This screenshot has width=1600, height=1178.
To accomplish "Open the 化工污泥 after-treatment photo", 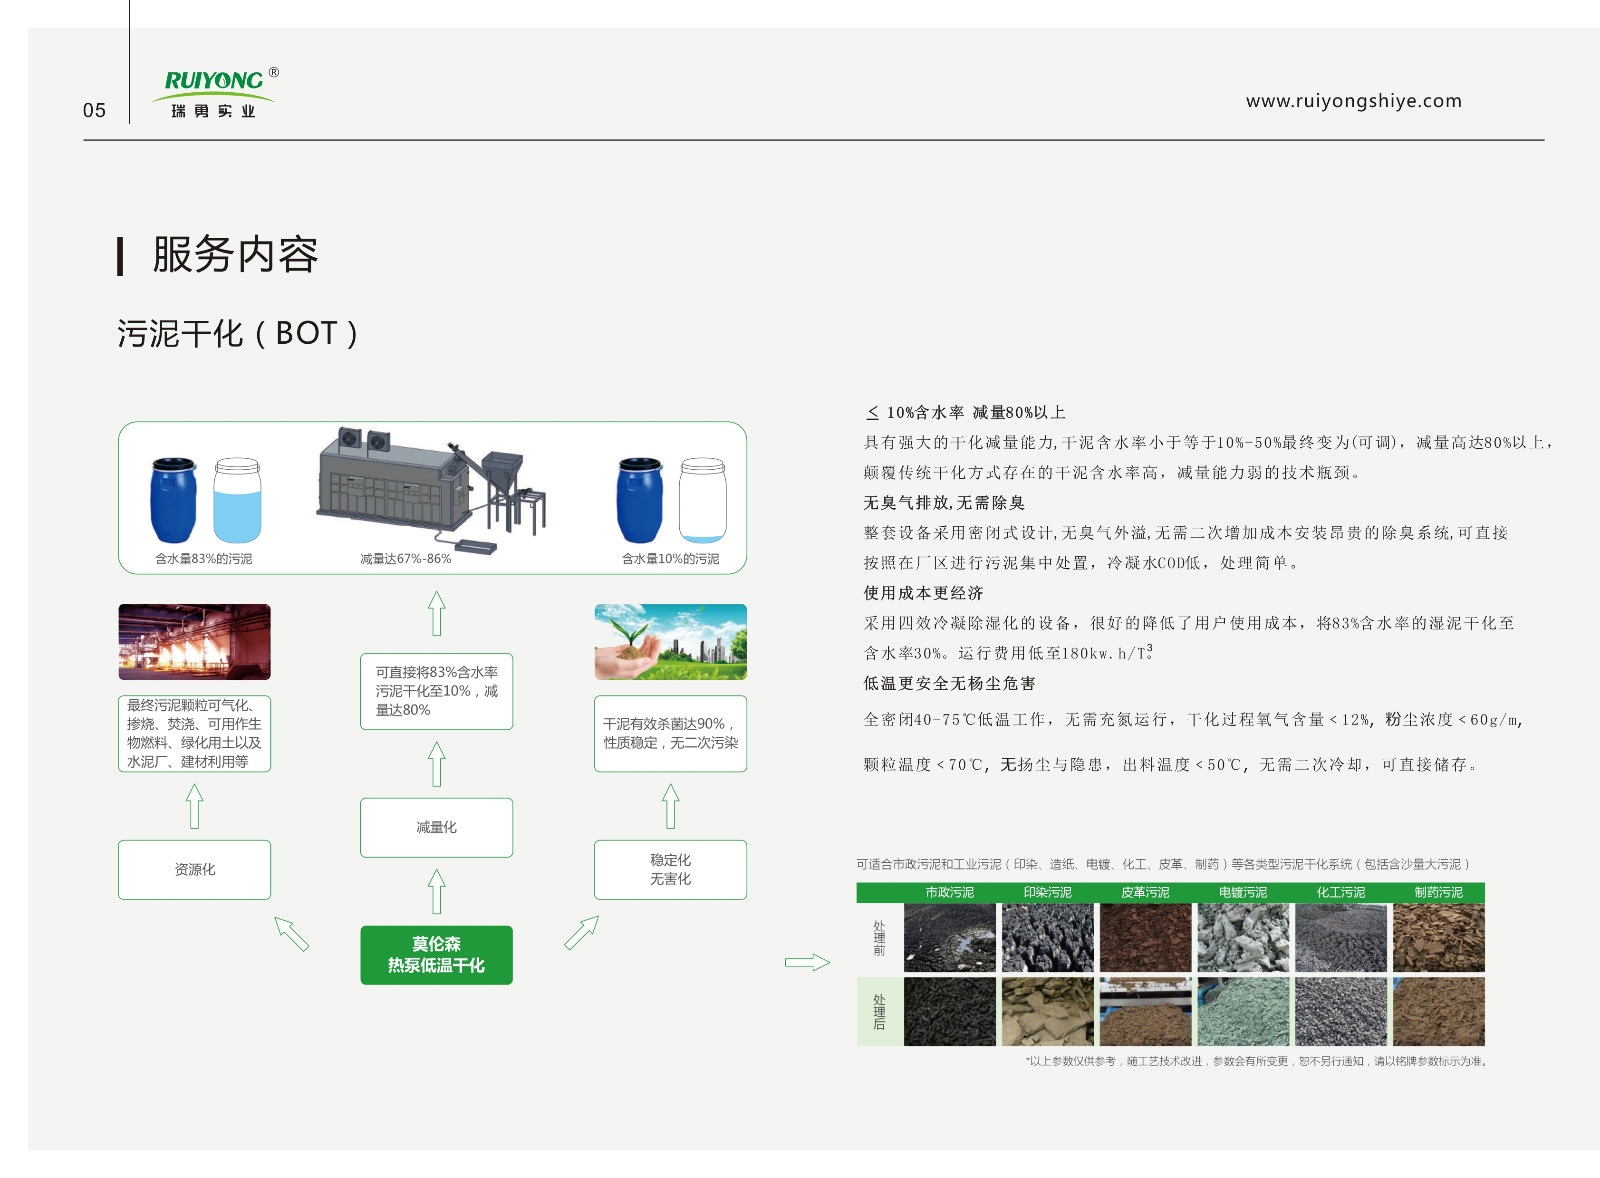I will click(x=1341, y=1012).
